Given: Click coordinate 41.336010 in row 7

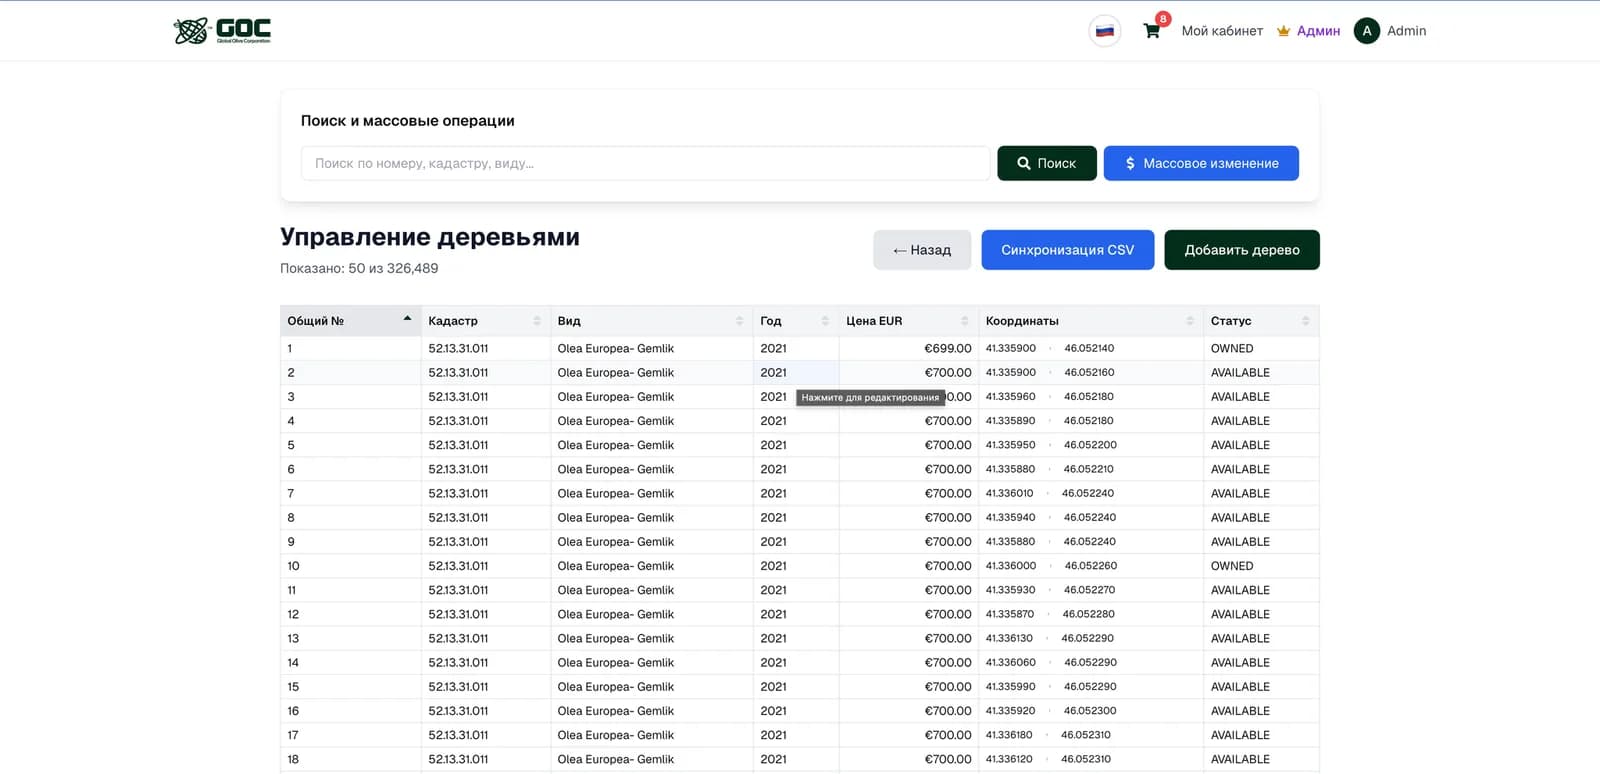Looking at the screenshot, I should tap(1009, 493).
